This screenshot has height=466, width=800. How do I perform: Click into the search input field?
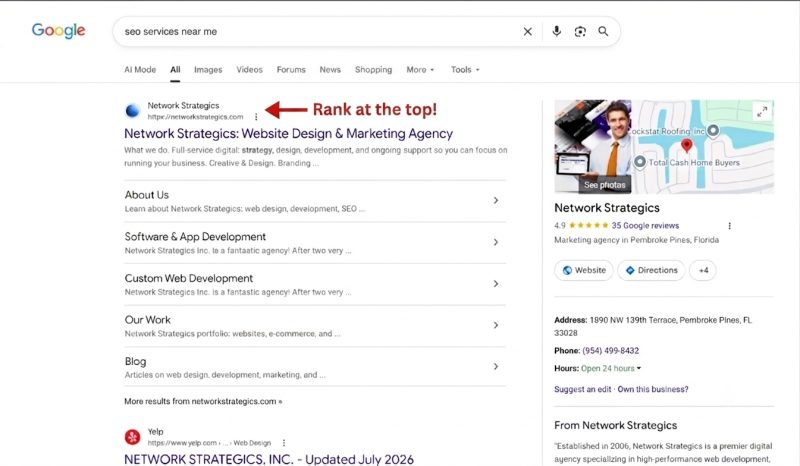[x=316, y=32]
